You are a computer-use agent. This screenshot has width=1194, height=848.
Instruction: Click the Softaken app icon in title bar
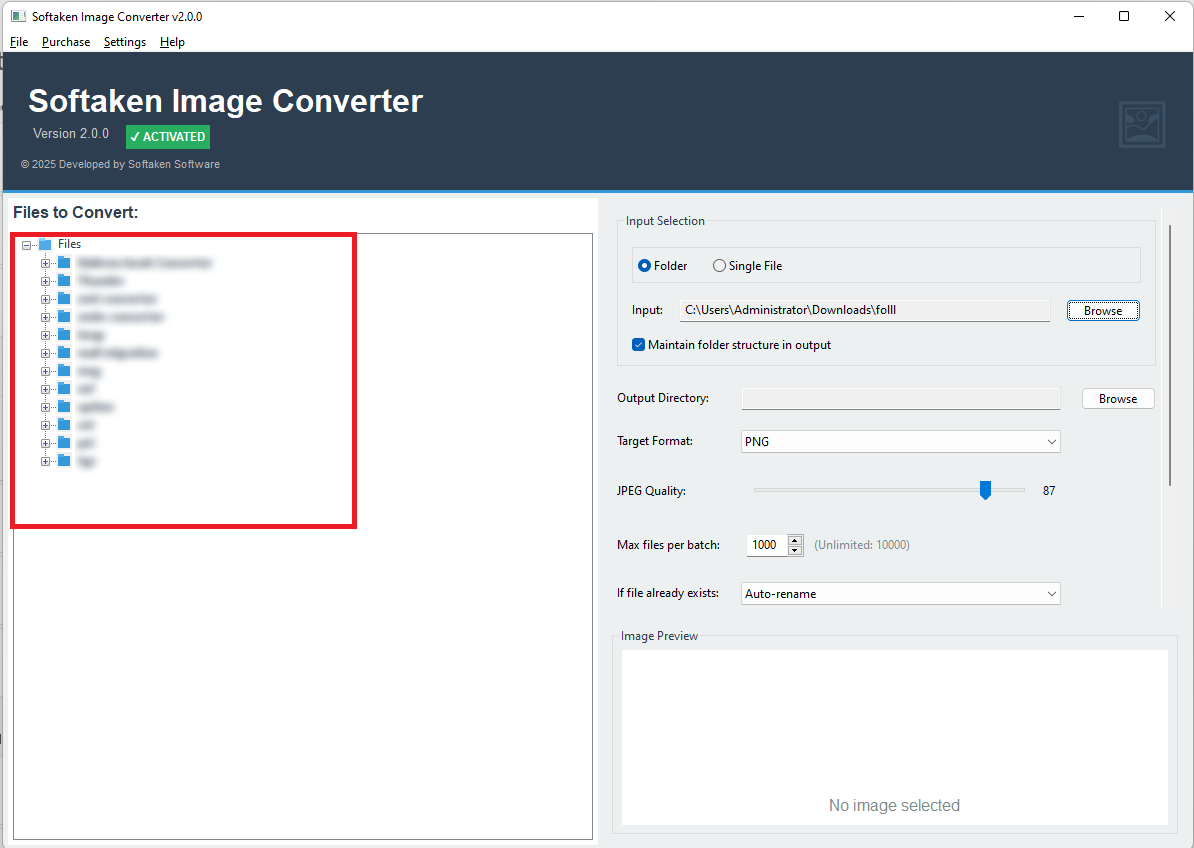[18, 16]
